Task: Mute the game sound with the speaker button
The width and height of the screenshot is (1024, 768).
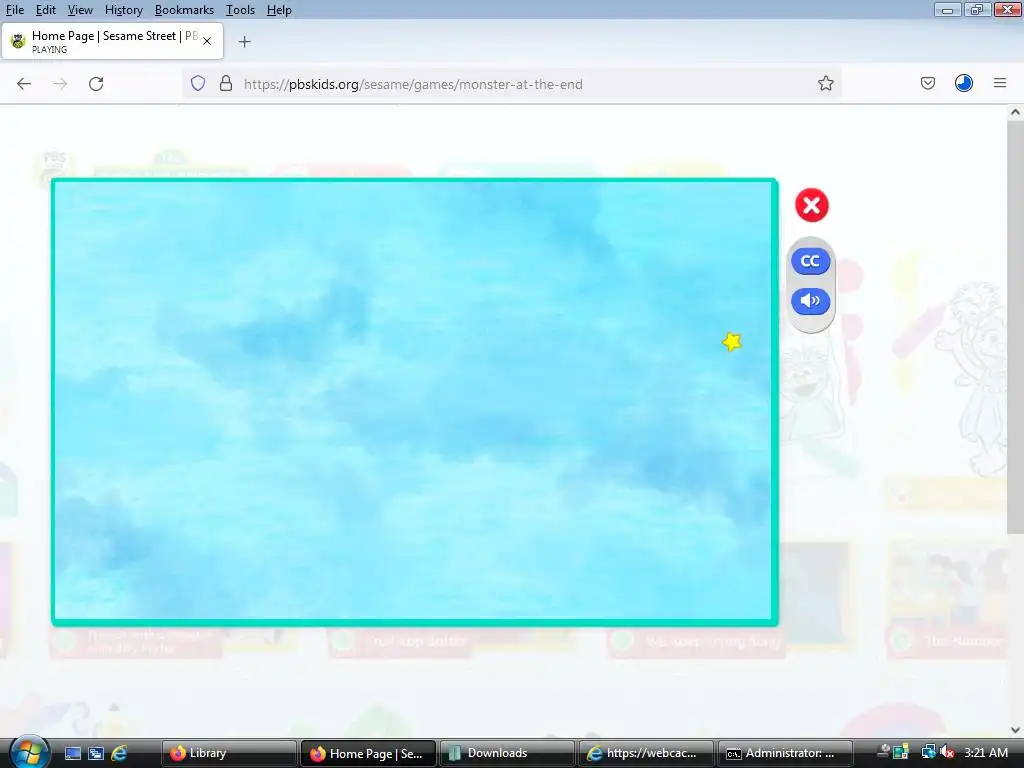Action: pyautogui.click(x=810, y=300)
